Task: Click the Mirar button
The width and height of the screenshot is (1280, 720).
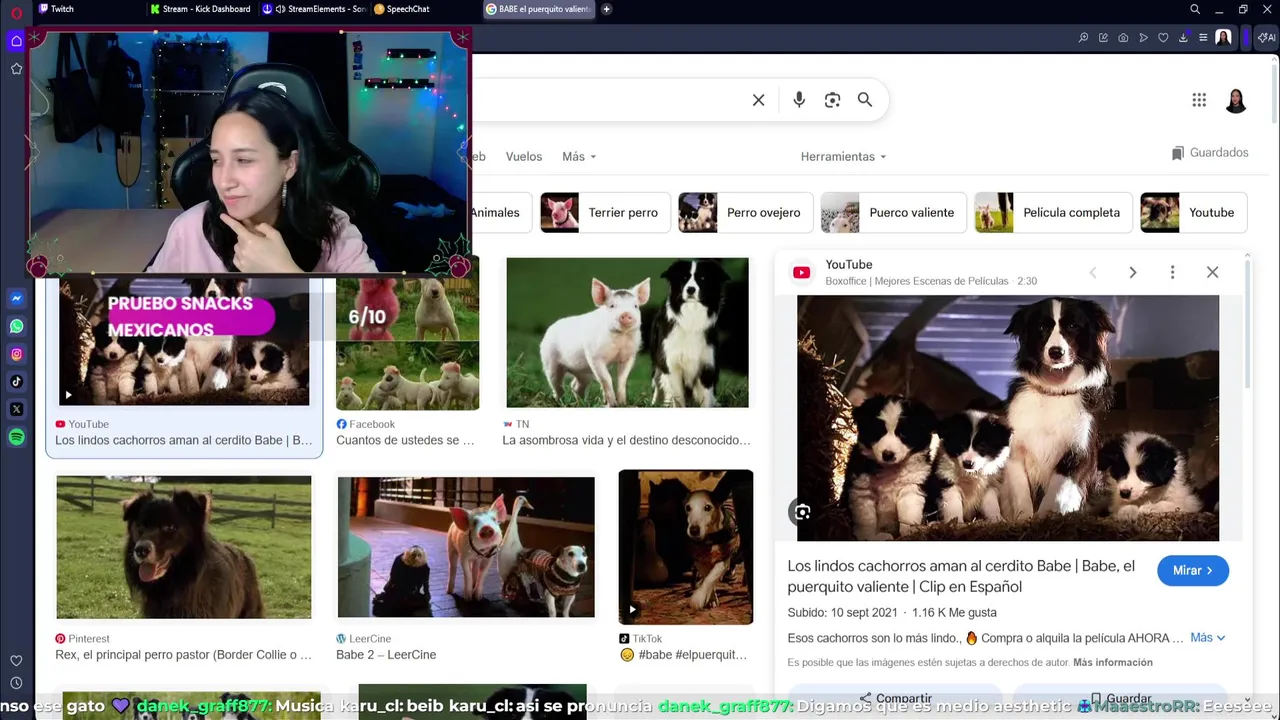Action: click(1193, 570)
